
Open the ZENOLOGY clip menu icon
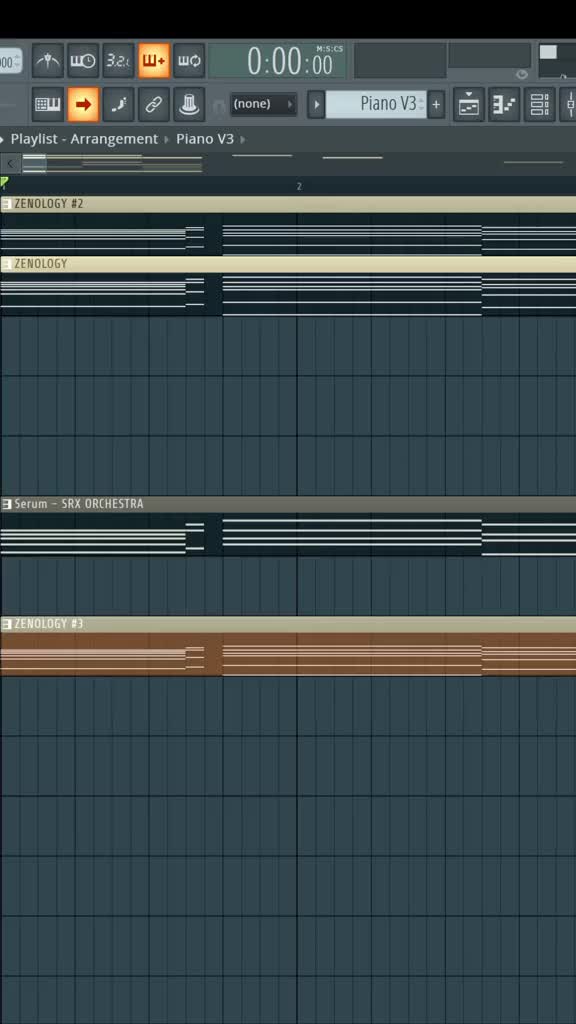pos(7,264)
